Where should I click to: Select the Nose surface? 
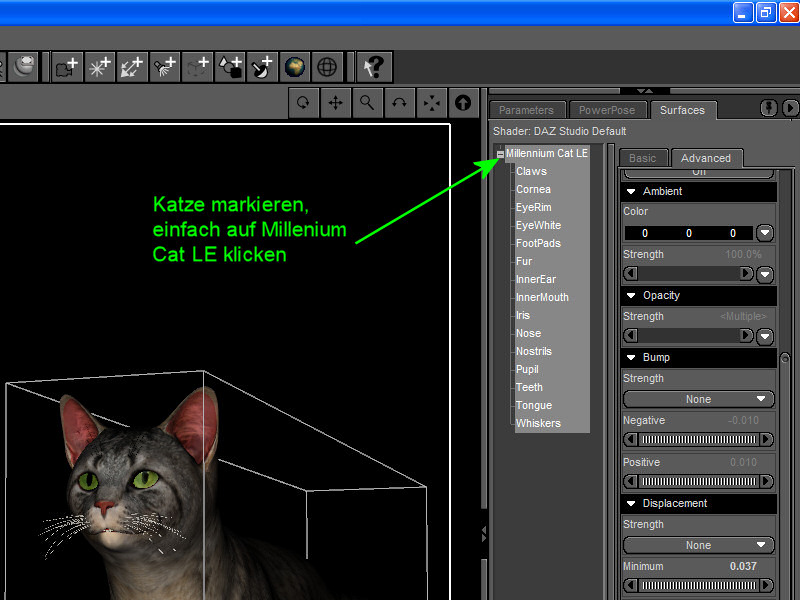click(x=529, y=333)
